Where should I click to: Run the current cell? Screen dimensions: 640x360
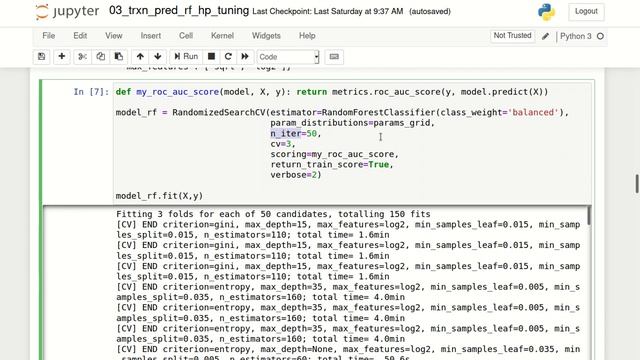(x=186, y=57)
